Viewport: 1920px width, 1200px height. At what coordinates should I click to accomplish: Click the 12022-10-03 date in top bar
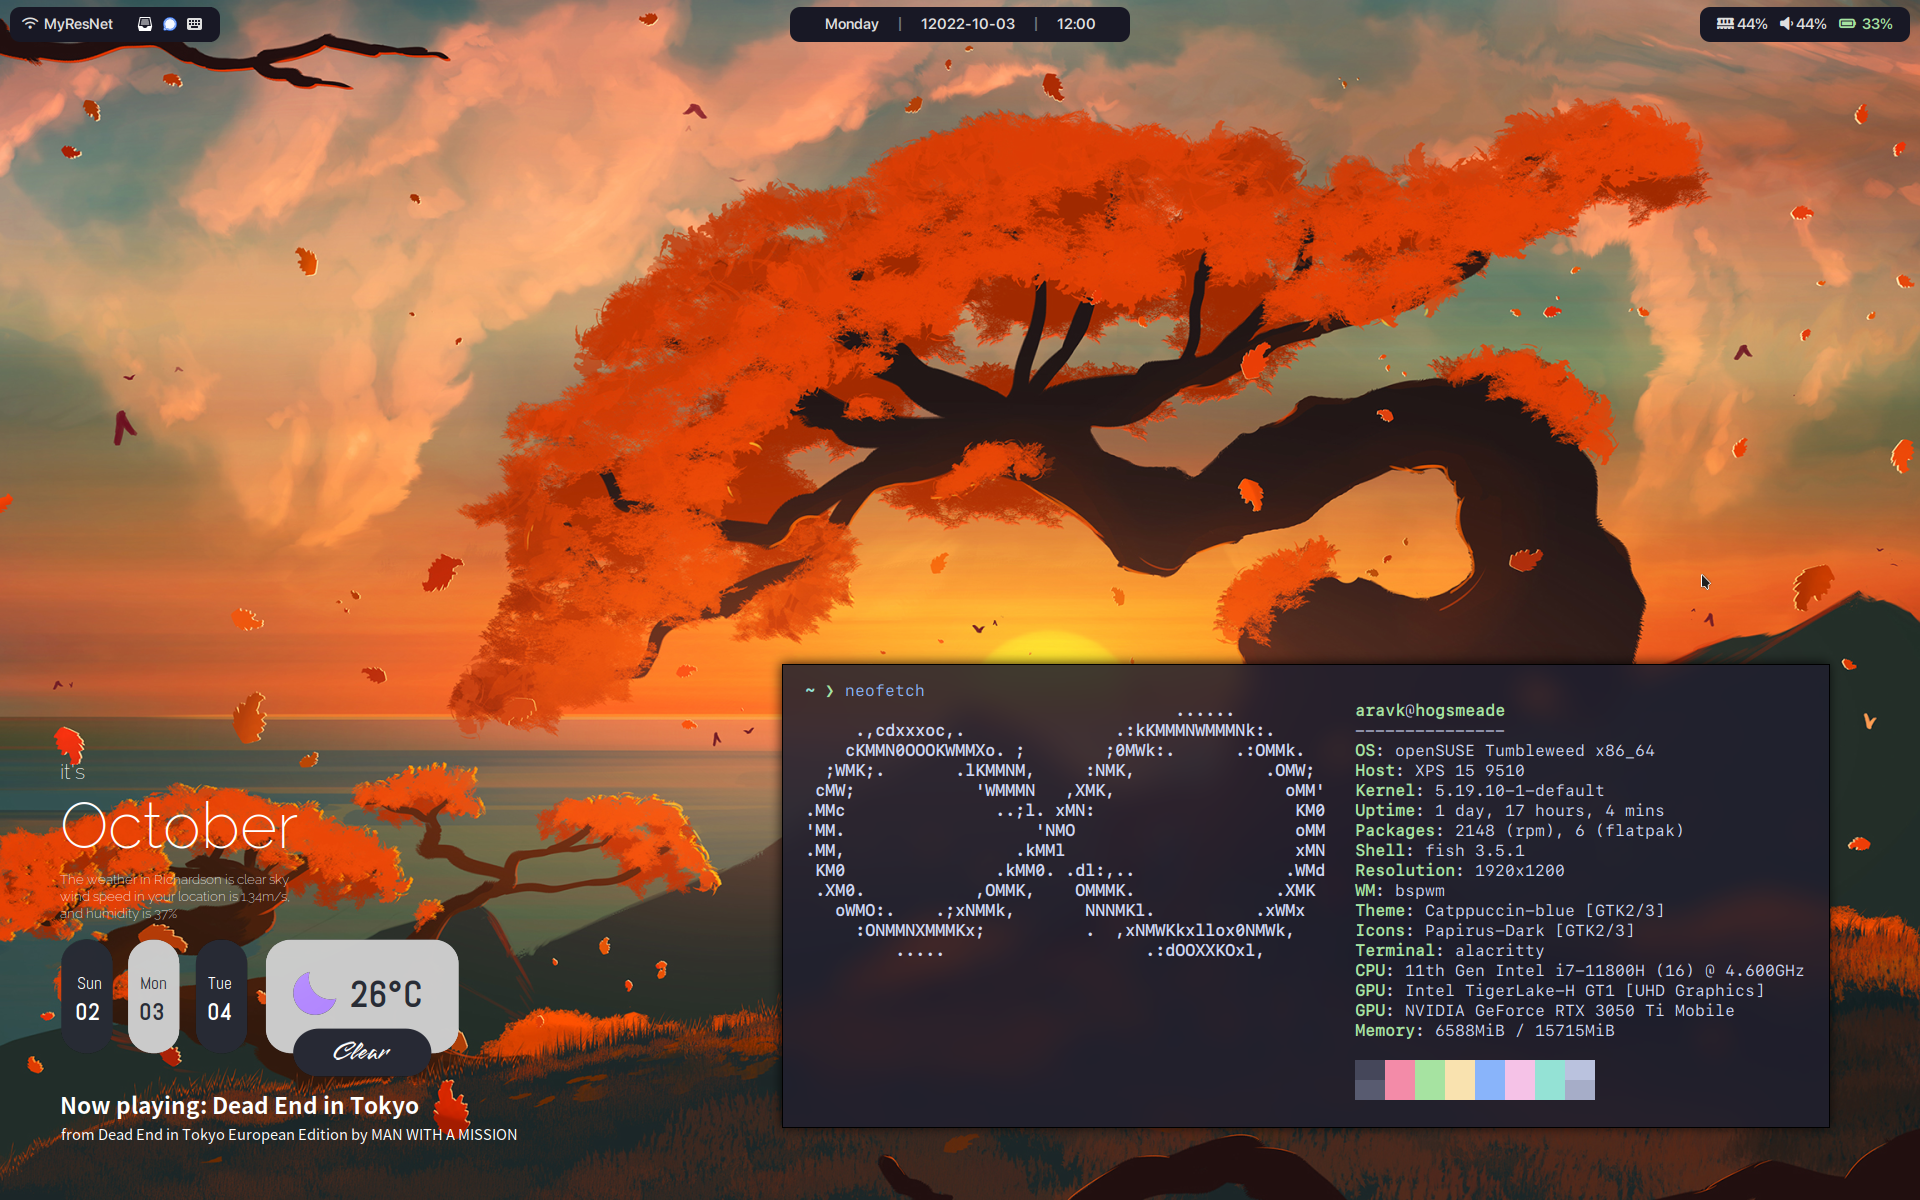967,24
